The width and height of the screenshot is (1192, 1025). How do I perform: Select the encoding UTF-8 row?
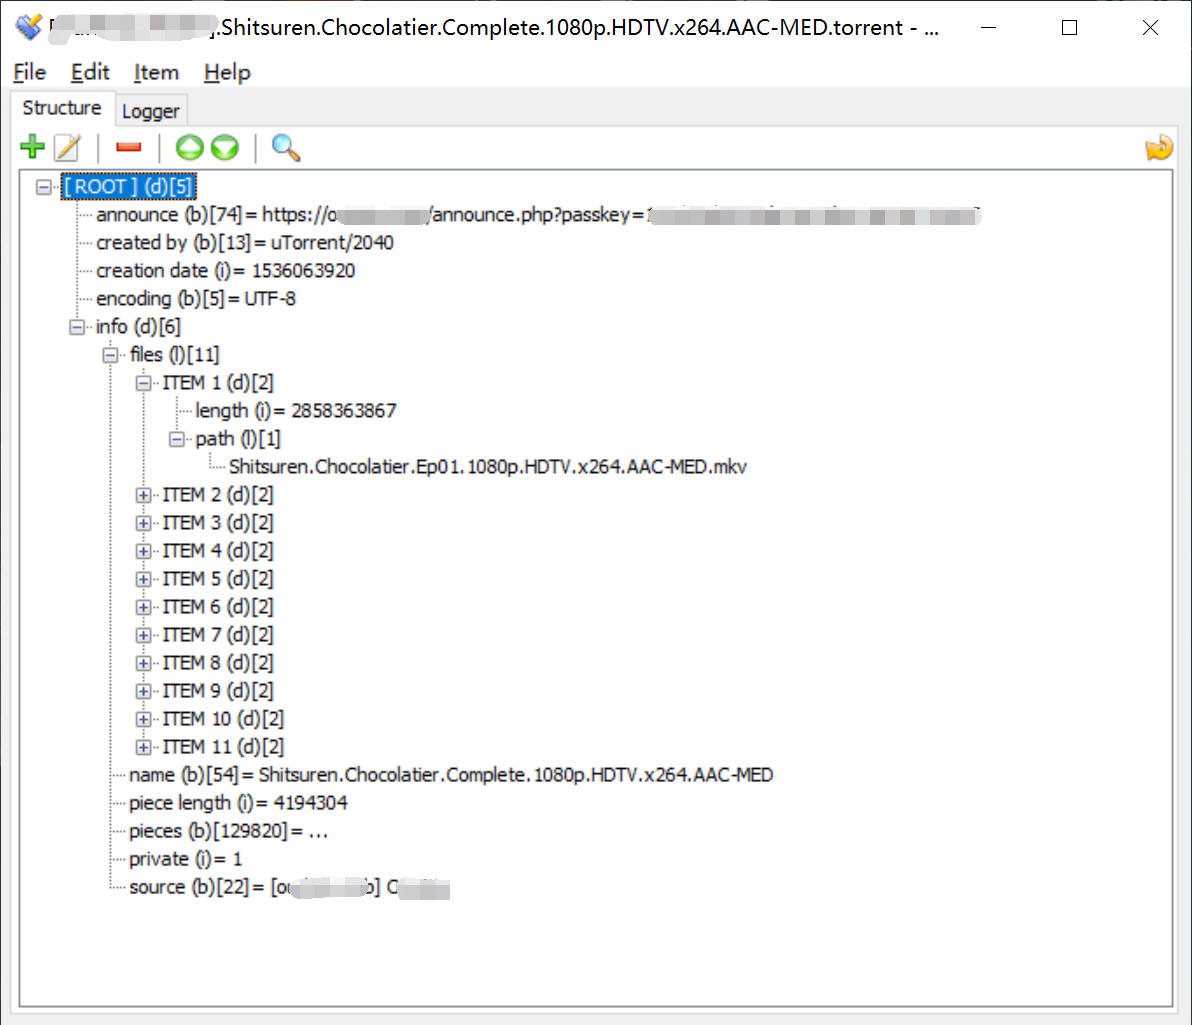195,299
